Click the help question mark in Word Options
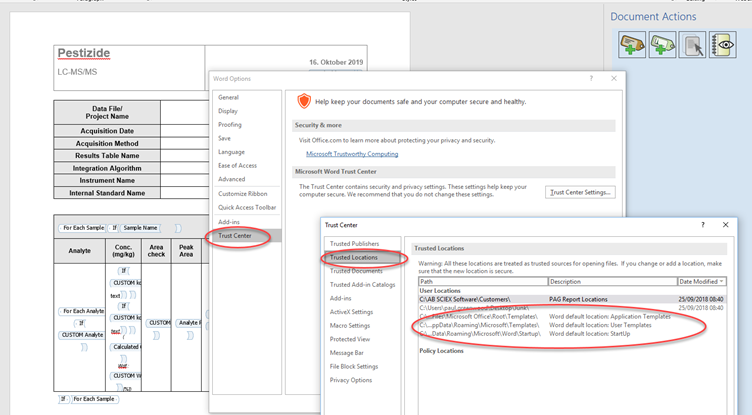This screenshot has height=415, width=752. click(x=591, y=78)
